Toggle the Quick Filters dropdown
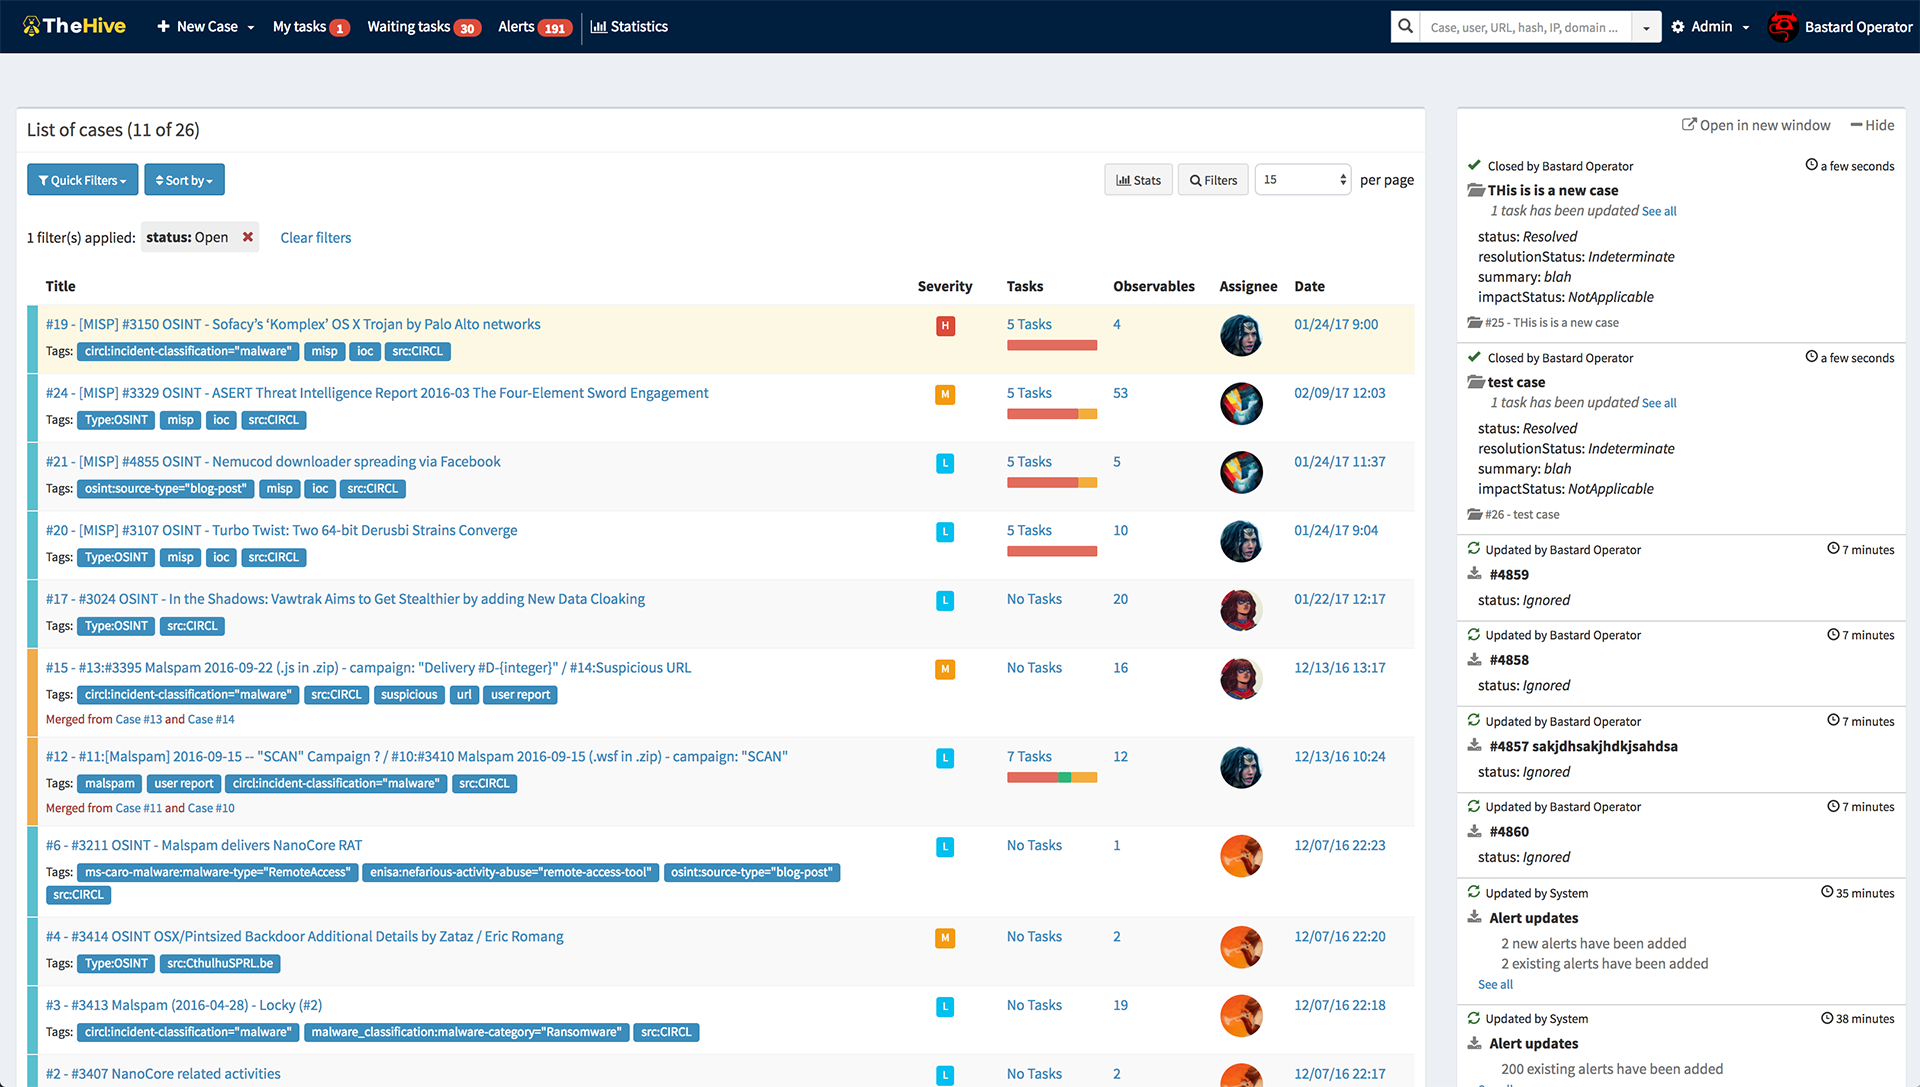Screen dimensions: 1920x1087 click(x=82, y=181)
